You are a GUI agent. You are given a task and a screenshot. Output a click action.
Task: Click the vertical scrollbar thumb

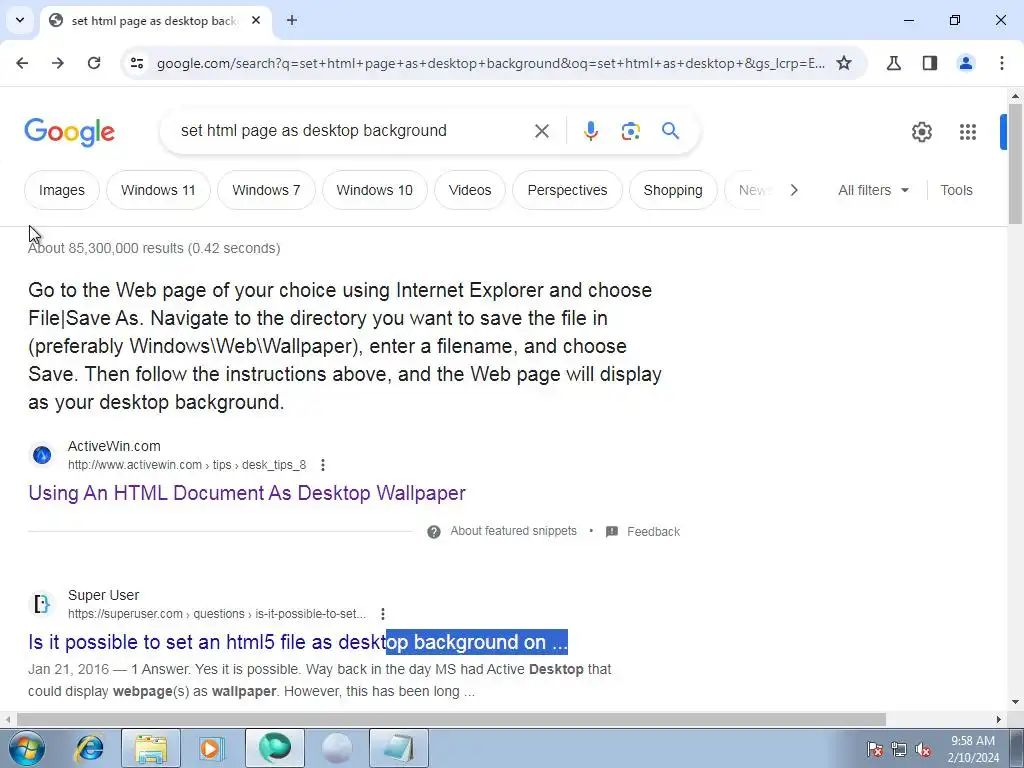[x=1015, y=163]
